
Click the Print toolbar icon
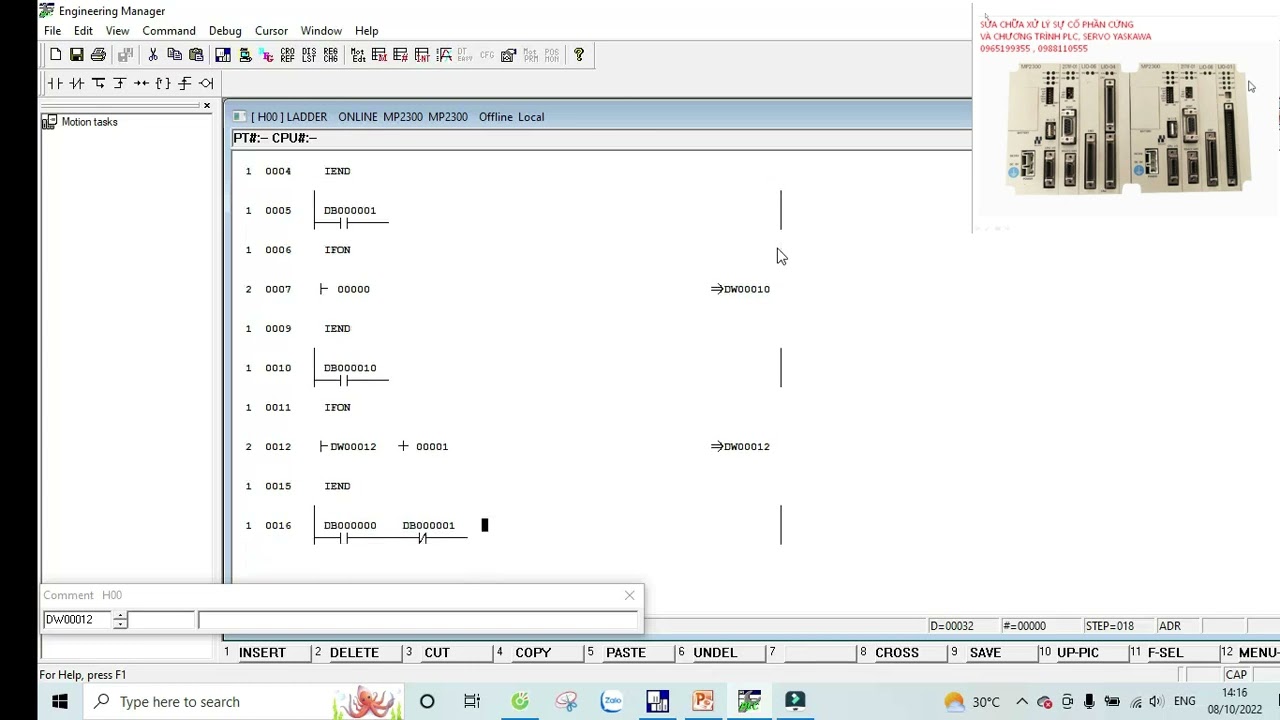pos(98,55)
